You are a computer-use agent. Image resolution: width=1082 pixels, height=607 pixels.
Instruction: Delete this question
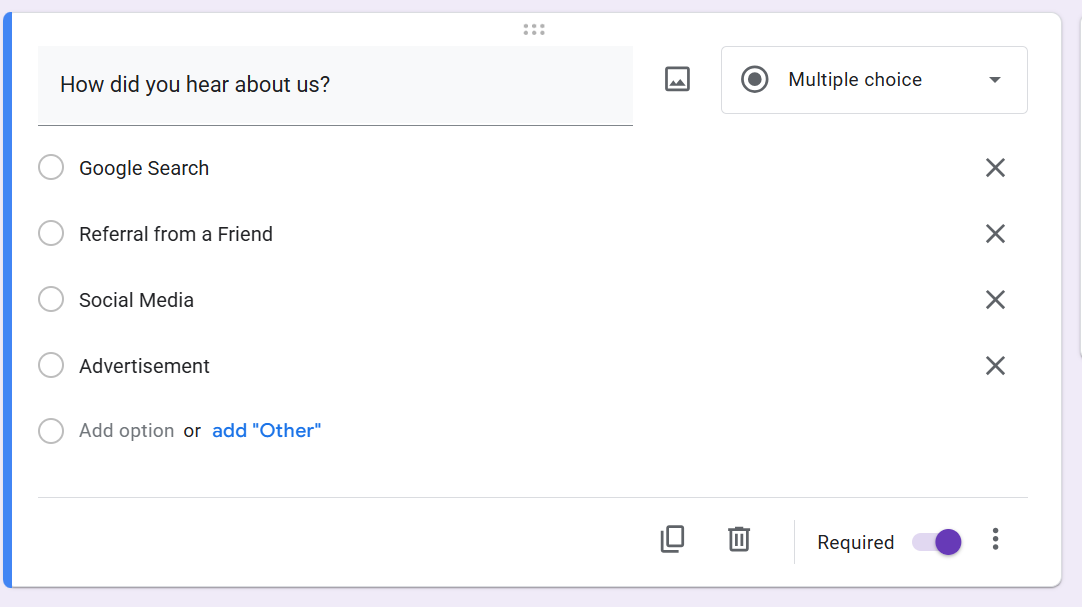(739, 540)
